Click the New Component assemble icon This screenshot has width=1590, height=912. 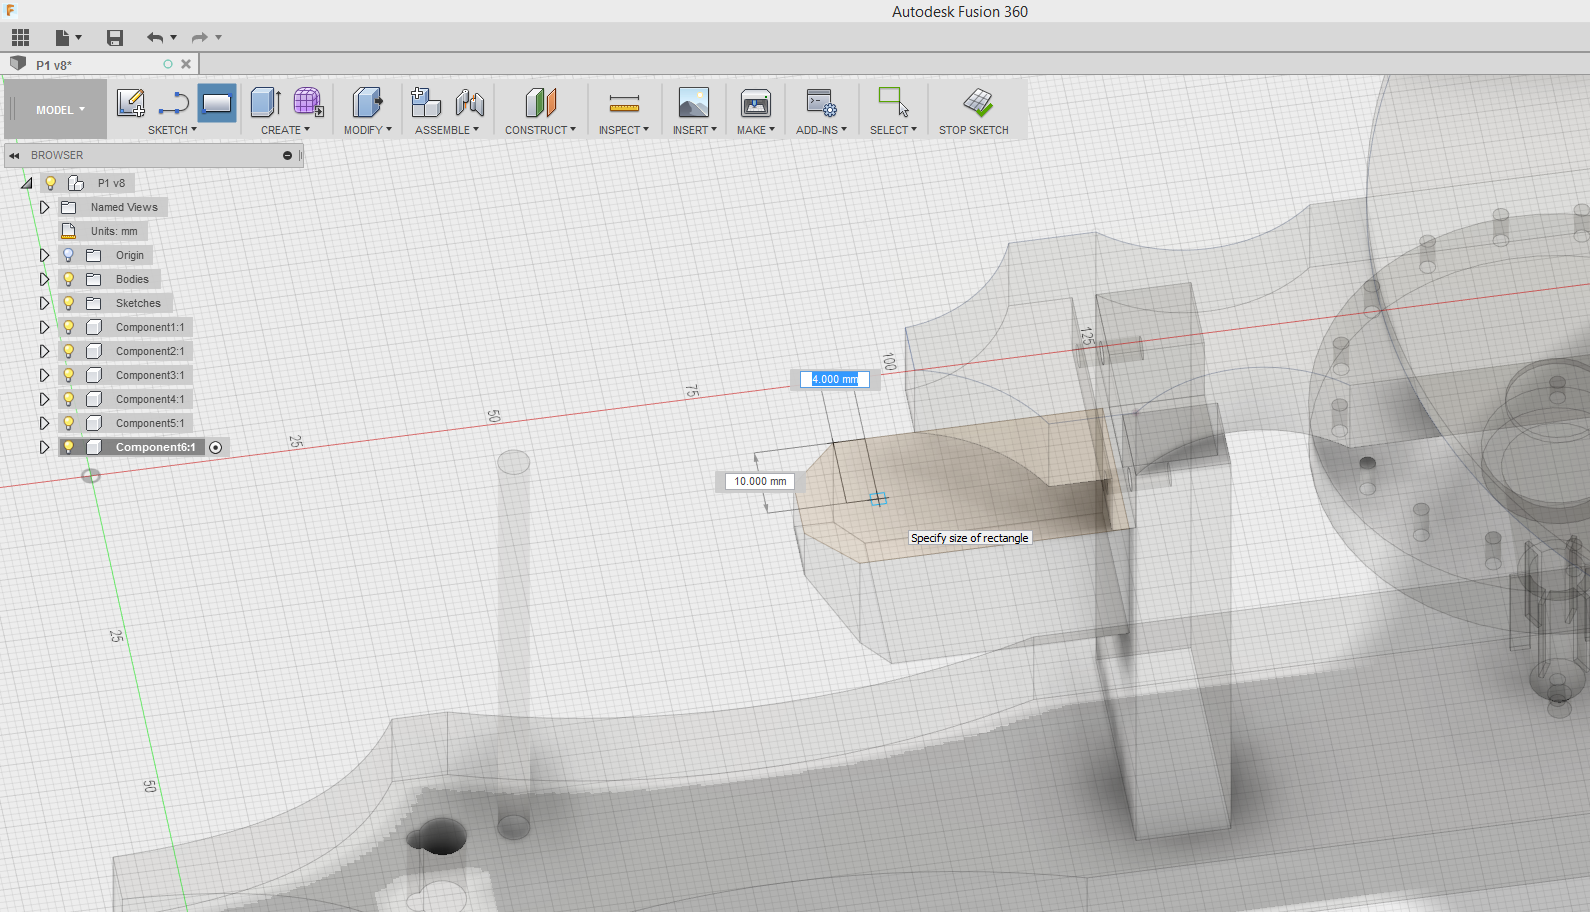pyautogui.click(x=426, y=103)
